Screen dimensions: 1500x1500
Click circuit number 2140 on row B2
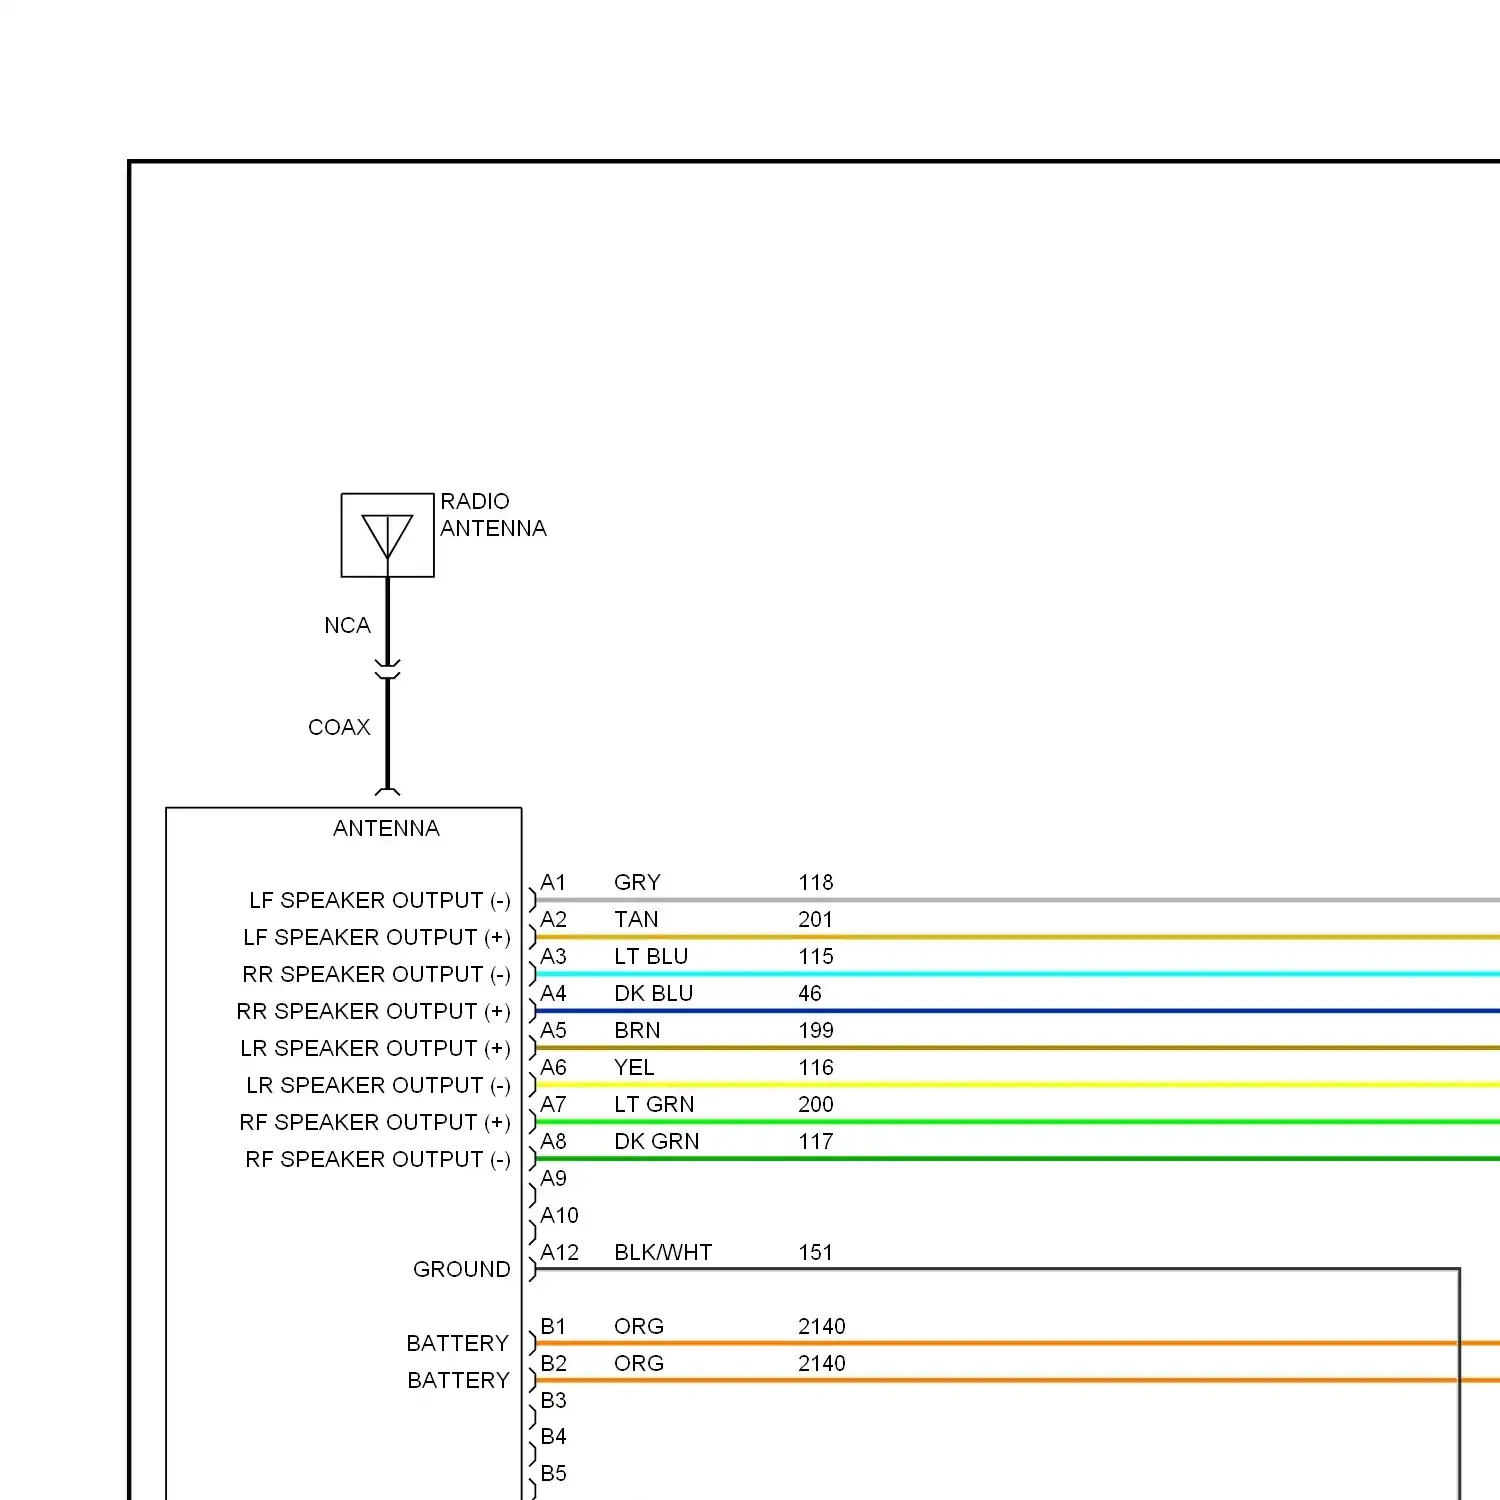(822, 1364)
